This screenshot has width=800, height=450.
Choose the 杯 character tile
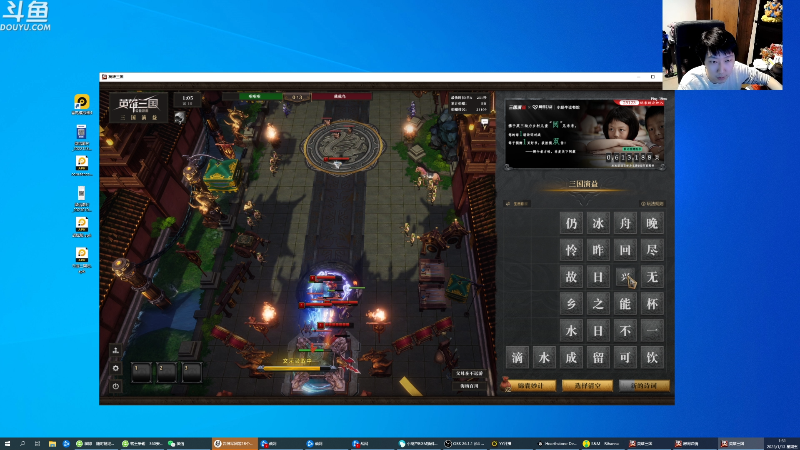coord(652,304)
